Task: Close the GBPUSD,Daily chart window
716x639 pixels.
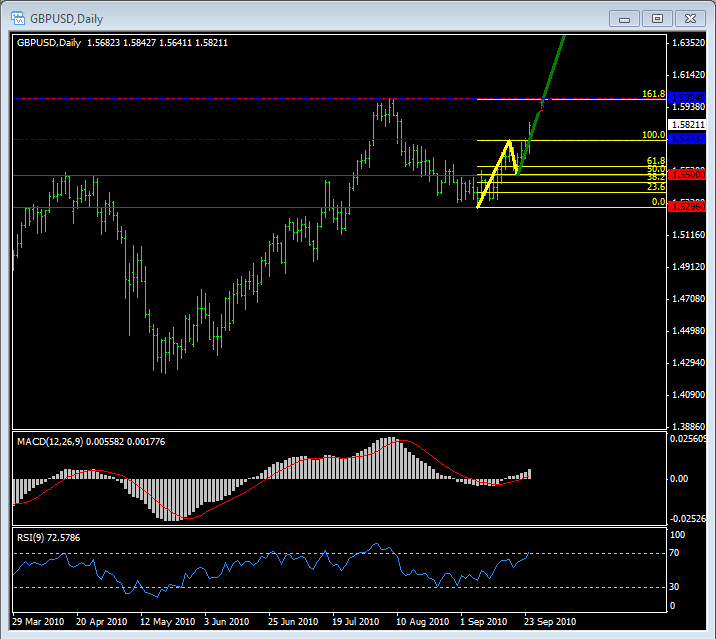Action: [691, 18]
